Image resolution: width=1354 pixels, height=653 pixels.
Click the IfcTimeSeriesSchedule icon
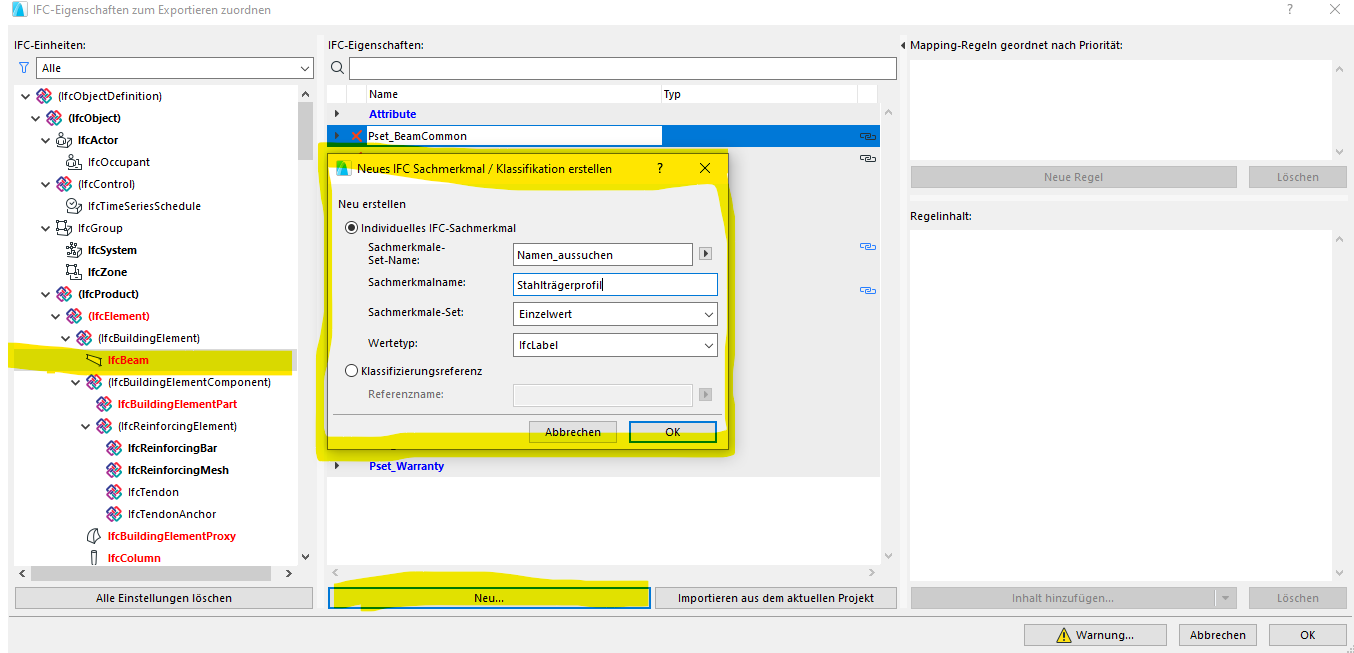pos(74,206)
